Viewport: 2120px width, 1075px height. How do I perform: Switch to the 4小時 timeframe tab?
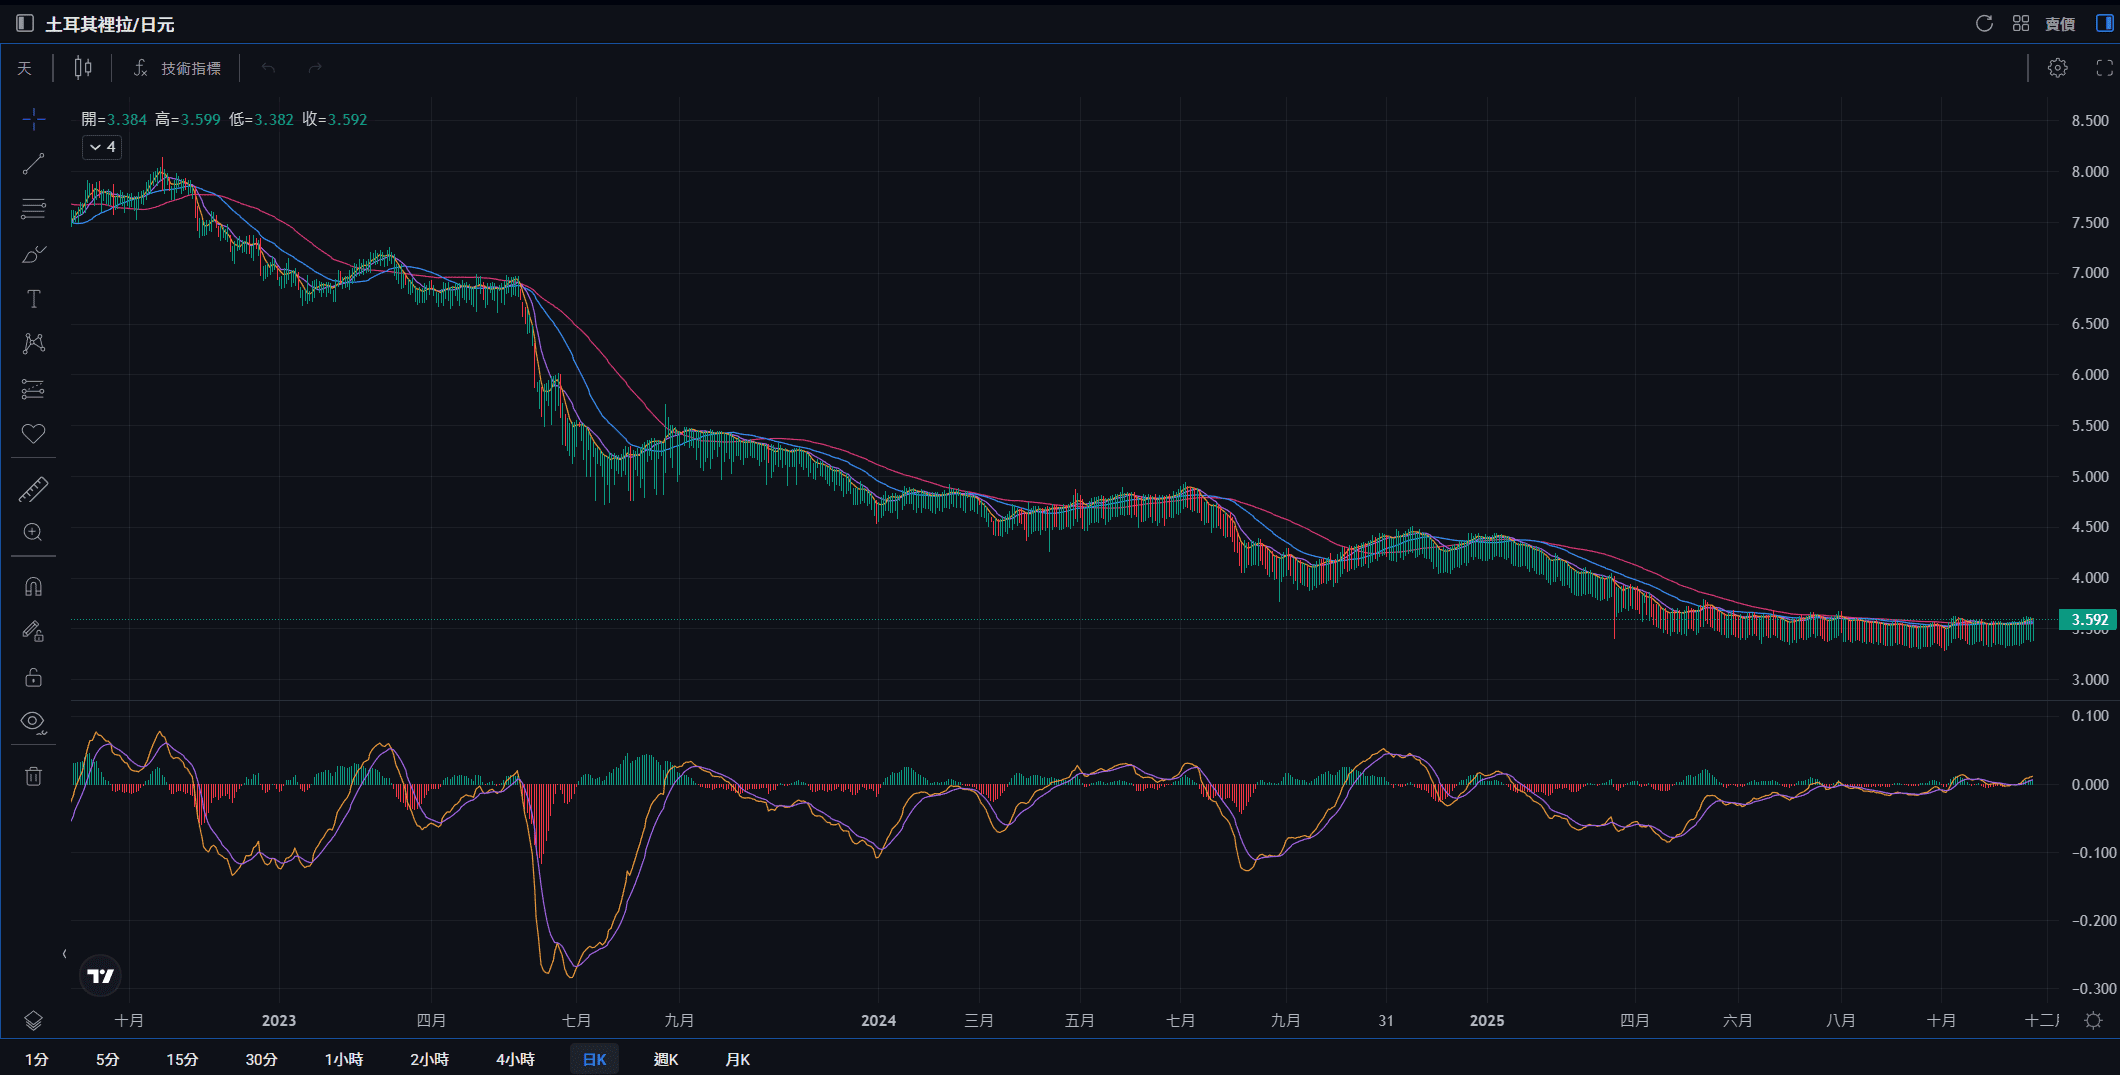coord(515,1059)
